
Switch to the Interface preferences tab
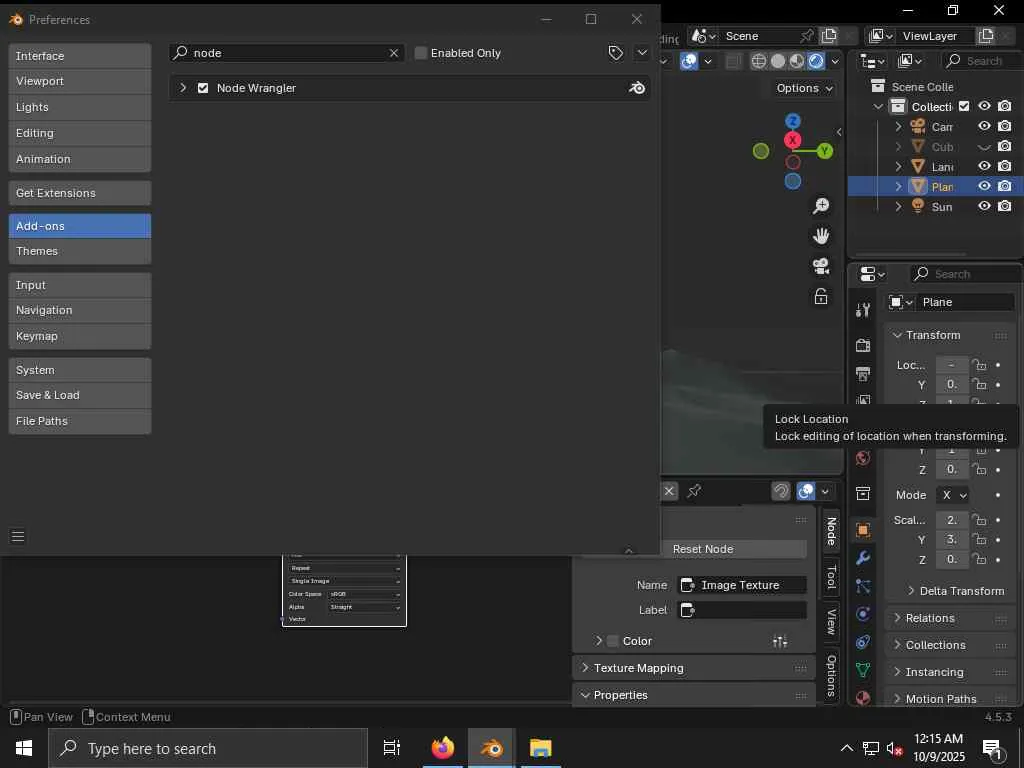click(x=80, y=56)
